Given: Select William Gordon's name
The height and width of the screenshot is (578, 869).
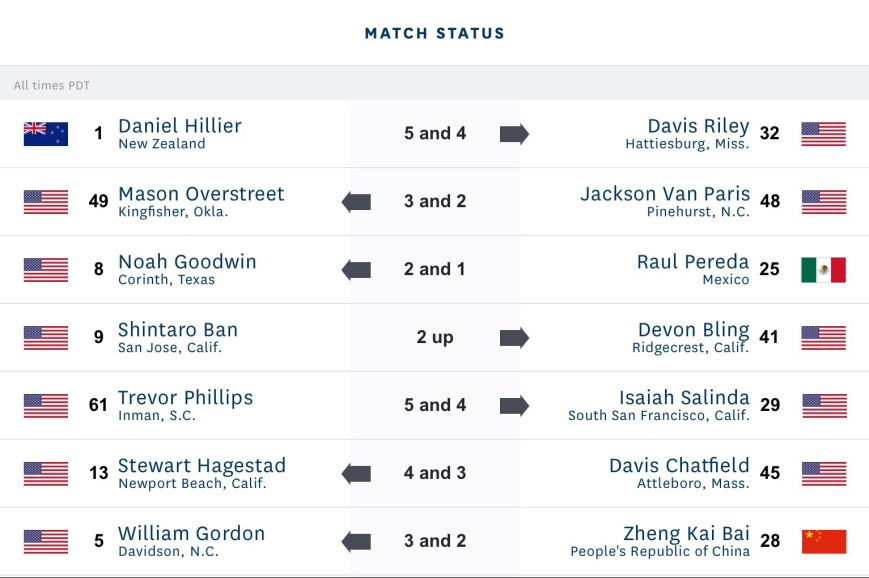Looking at the screenshot, I should click(x=191, y=534).
